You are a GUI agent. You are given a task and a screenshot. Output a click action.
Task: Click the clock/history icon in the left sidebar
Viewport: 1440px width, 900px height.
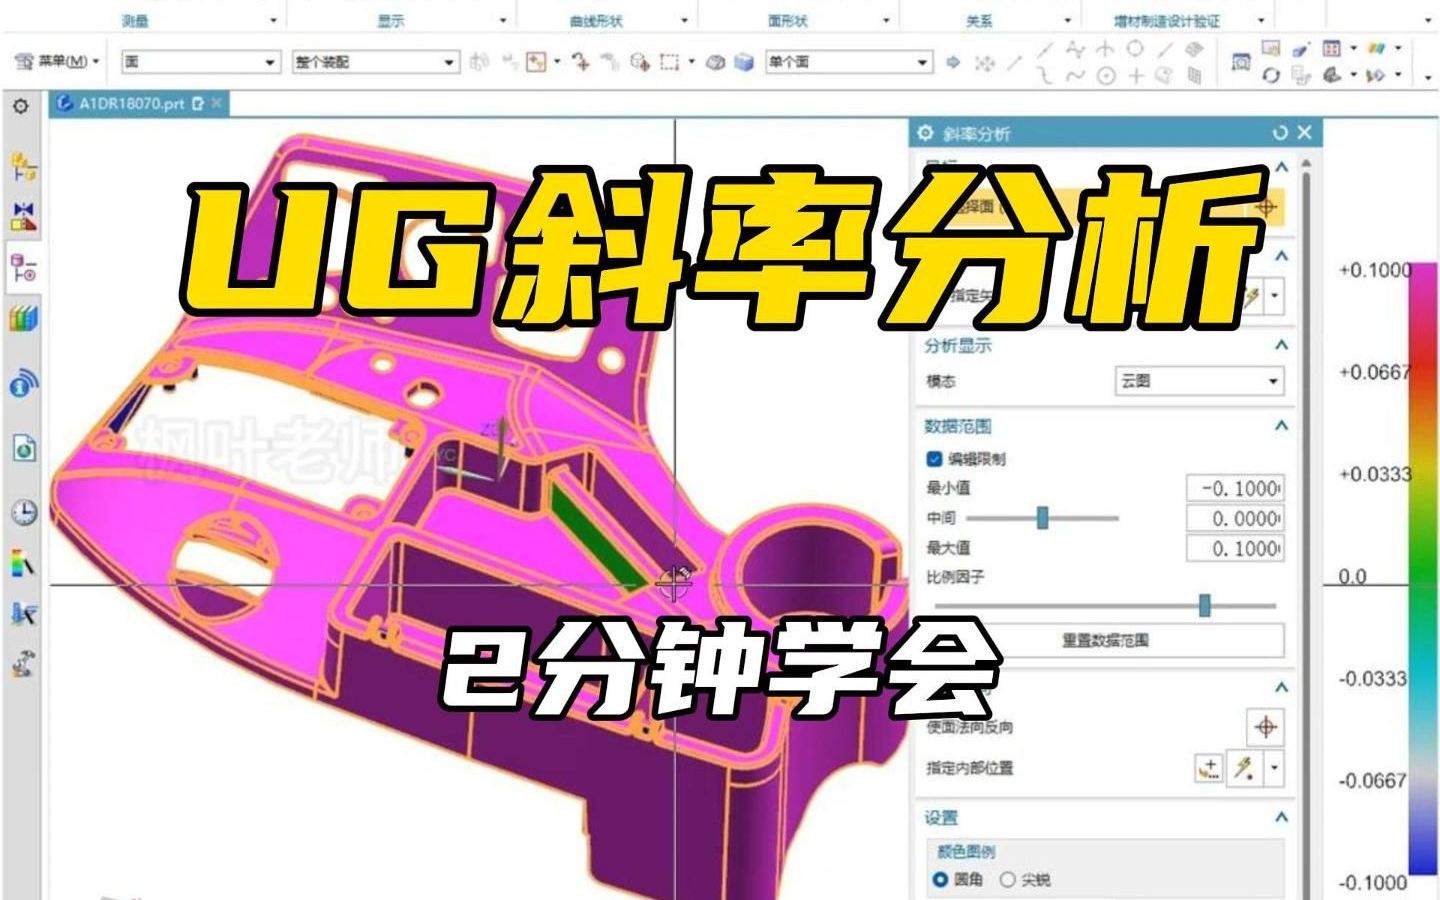click(22, 512)
